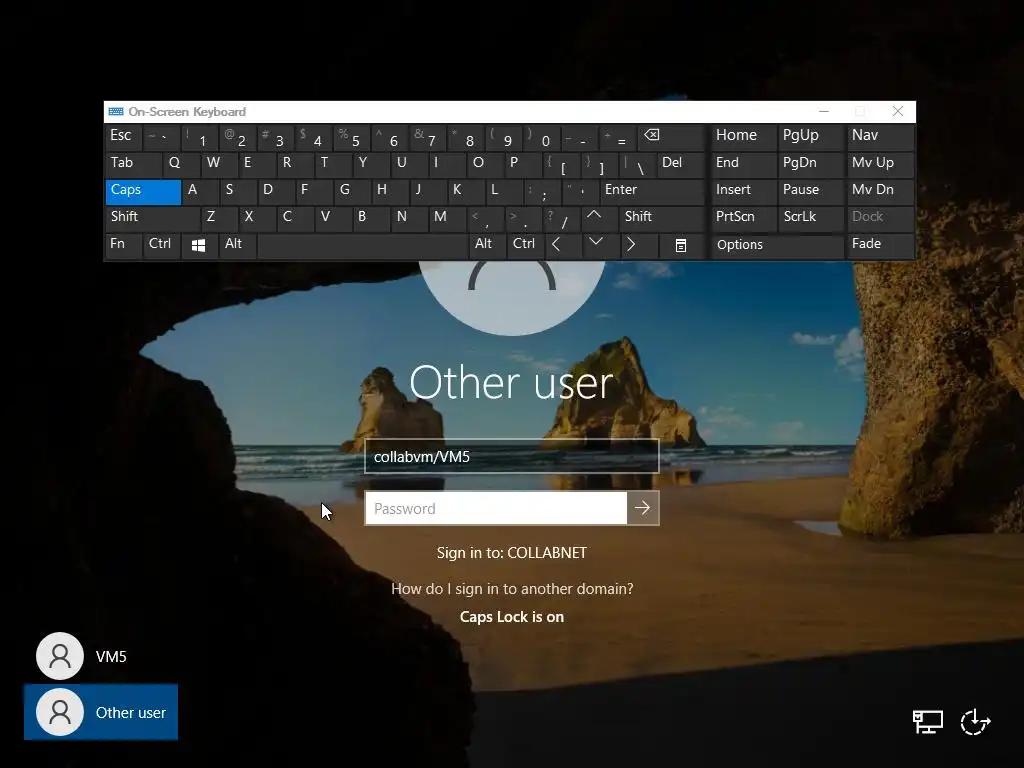Click the Mv Up key
The image size is (1024, 768).
880,164
